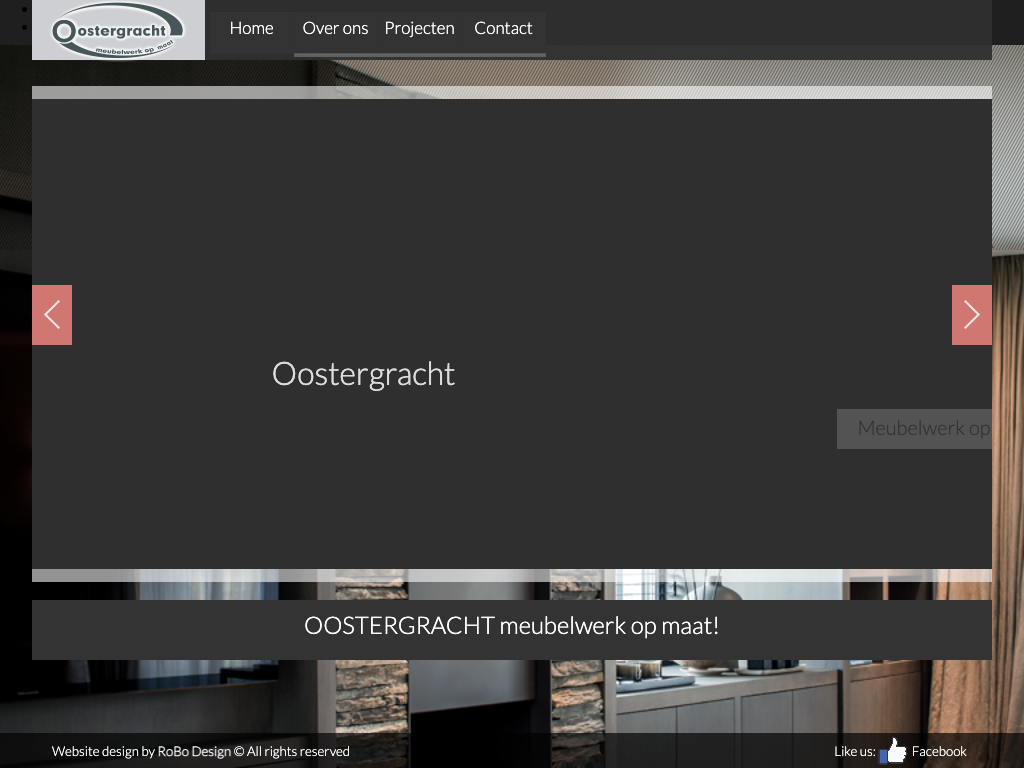The image size is (1024, 768).
Task: Click the 'Oostergracht' slide title
Action: [x=363, y=373]
